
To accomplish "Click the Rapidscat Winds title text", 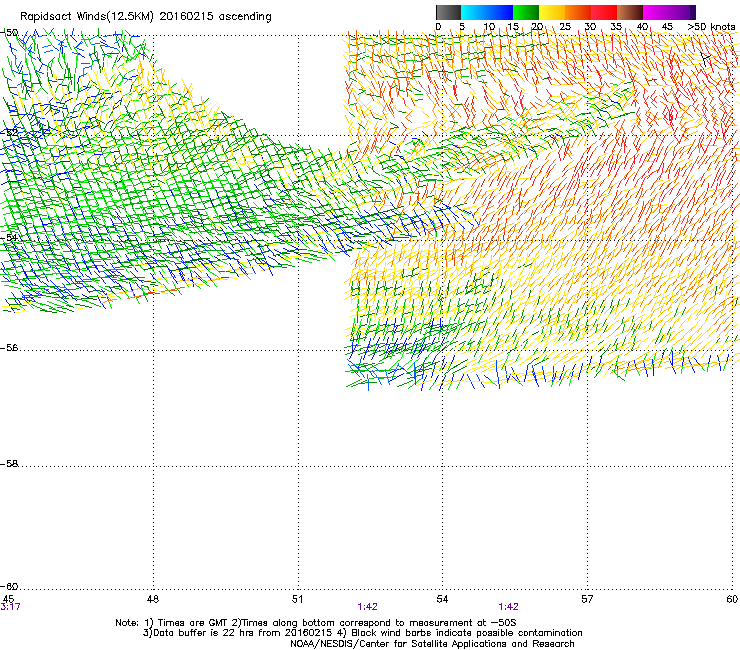I will [146, 17].
